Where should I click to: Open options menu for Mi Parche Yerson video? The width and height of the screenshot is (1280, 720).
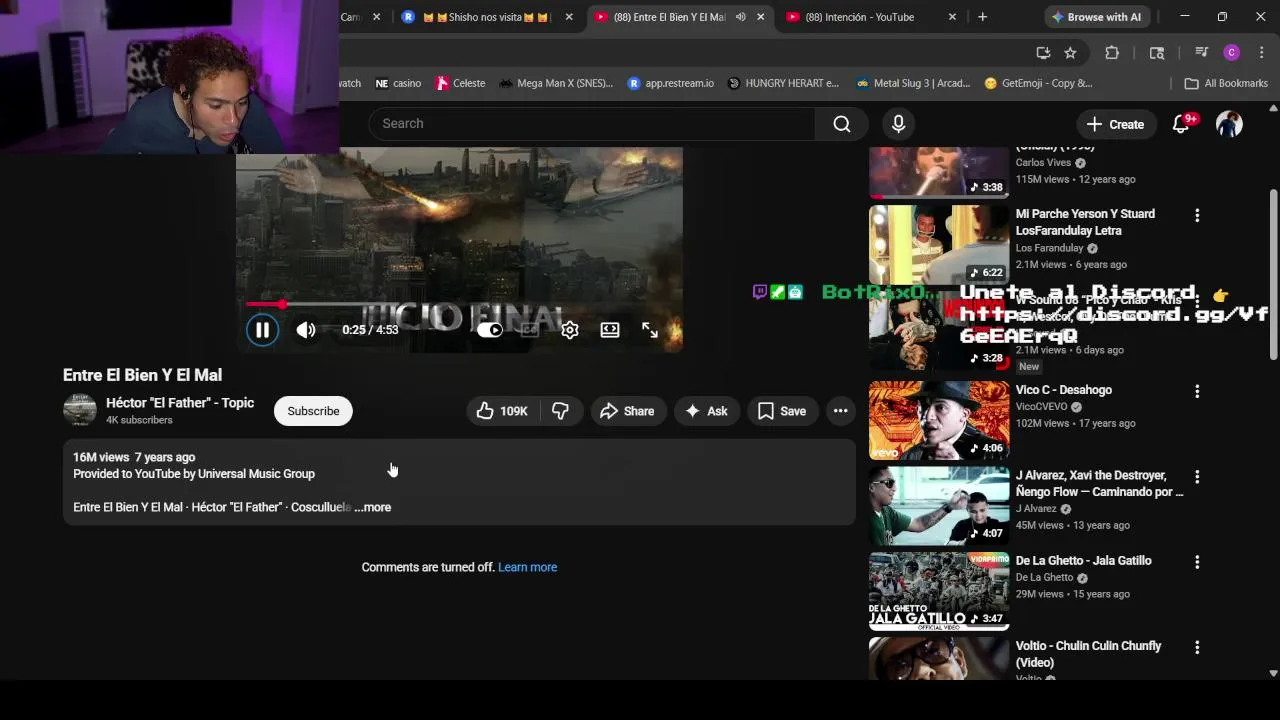(1197, 215)
